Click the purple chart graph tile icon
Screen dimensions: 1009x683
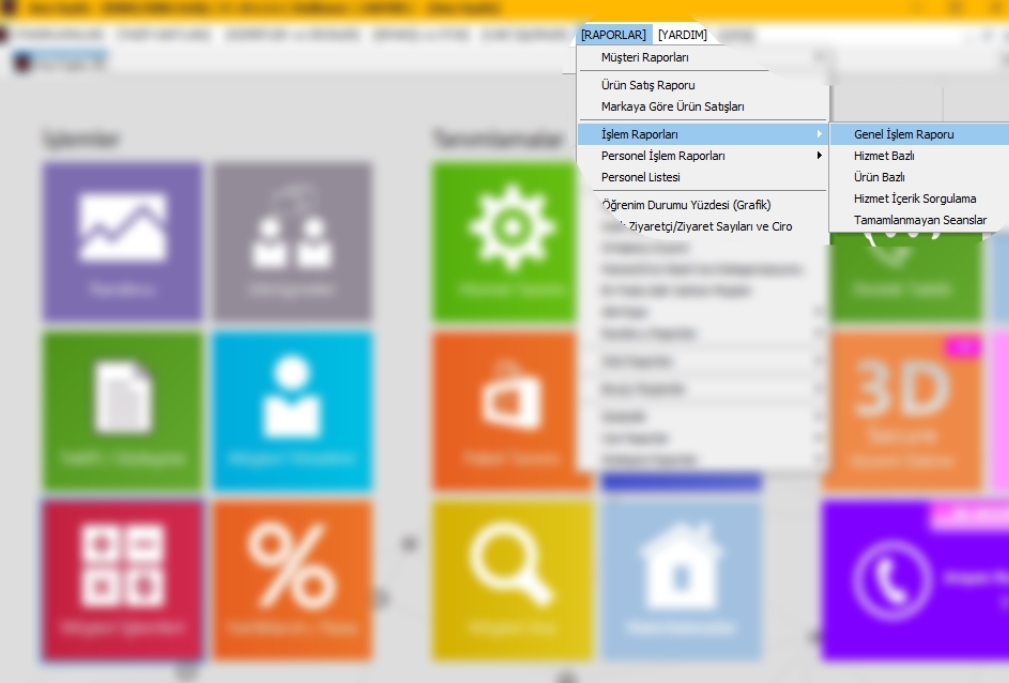(x=122, y=240)
